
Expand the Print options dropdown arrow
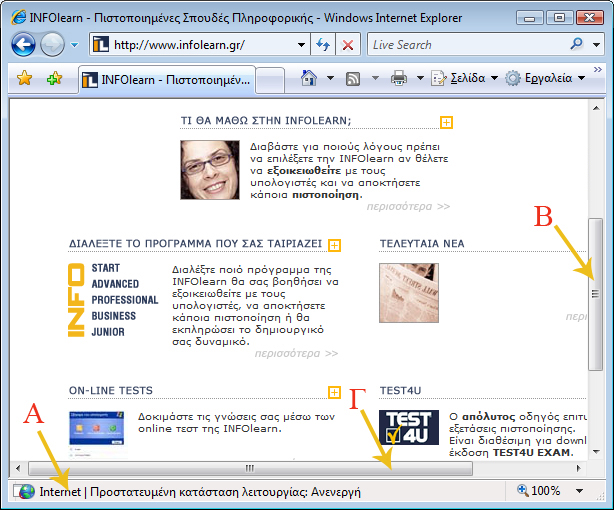coord(420,78)
